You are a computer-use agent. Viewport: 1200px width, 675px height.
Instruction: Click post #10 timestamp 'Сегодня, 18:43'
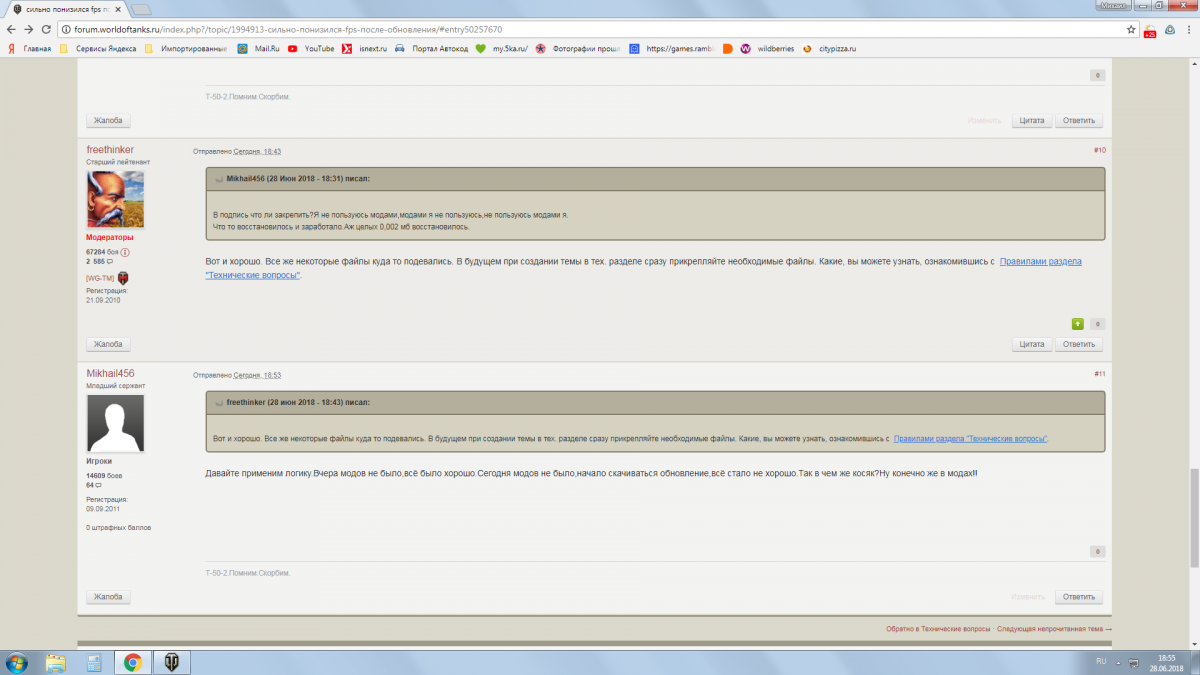coord(257,151)
